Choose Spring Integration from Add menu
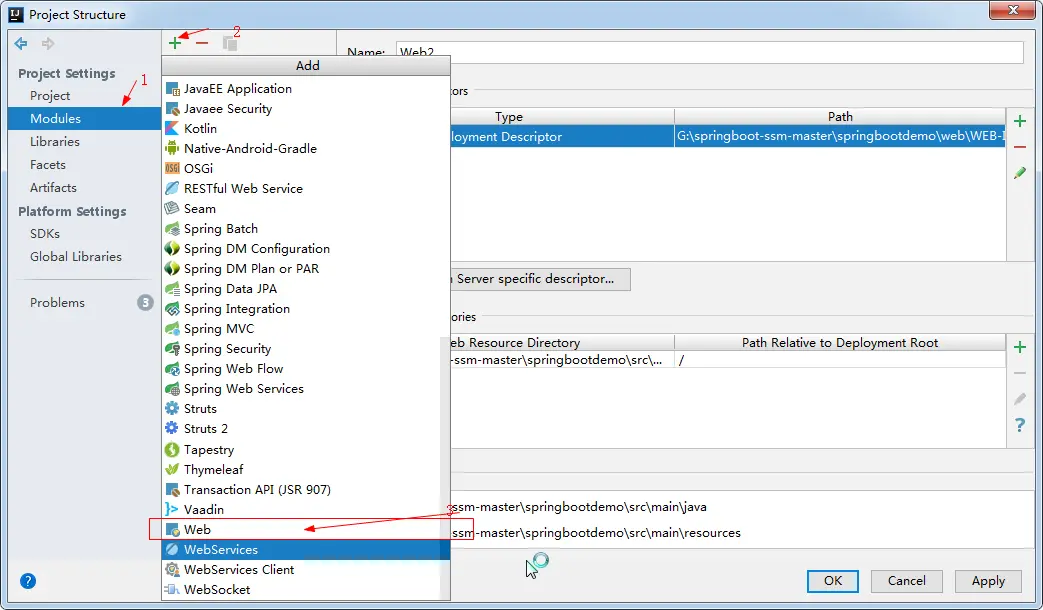The image size is (1043, 610). [305, 309]
